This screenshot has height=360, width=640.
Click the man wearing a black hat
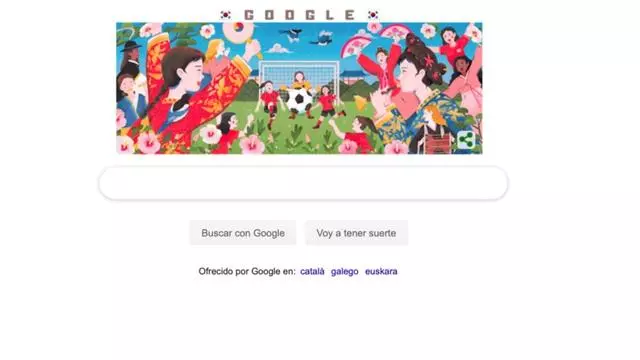tap(131, 59)
